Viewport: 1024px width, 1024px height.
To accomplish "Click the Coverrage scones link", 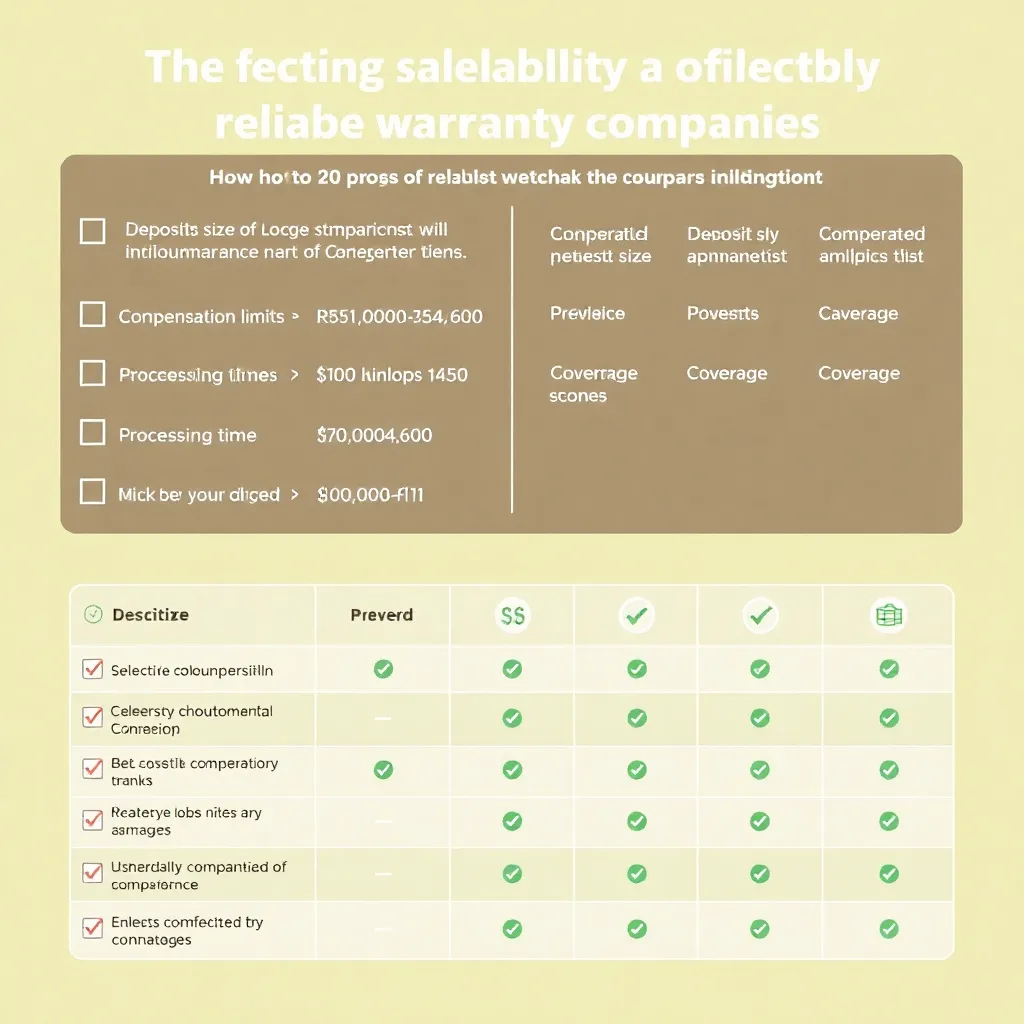I will click(x=593, y=384).
